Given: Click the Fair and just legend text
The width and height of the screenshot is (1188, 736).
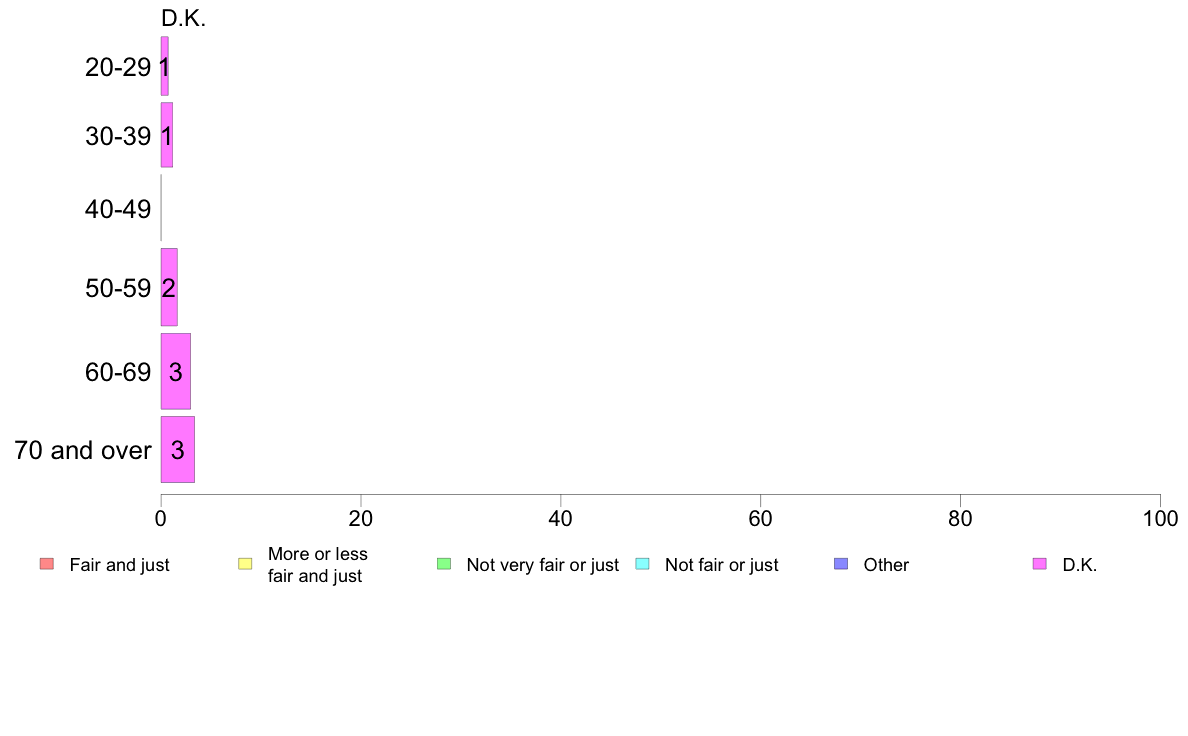Looking at the screenshot, I should point(120,565).
